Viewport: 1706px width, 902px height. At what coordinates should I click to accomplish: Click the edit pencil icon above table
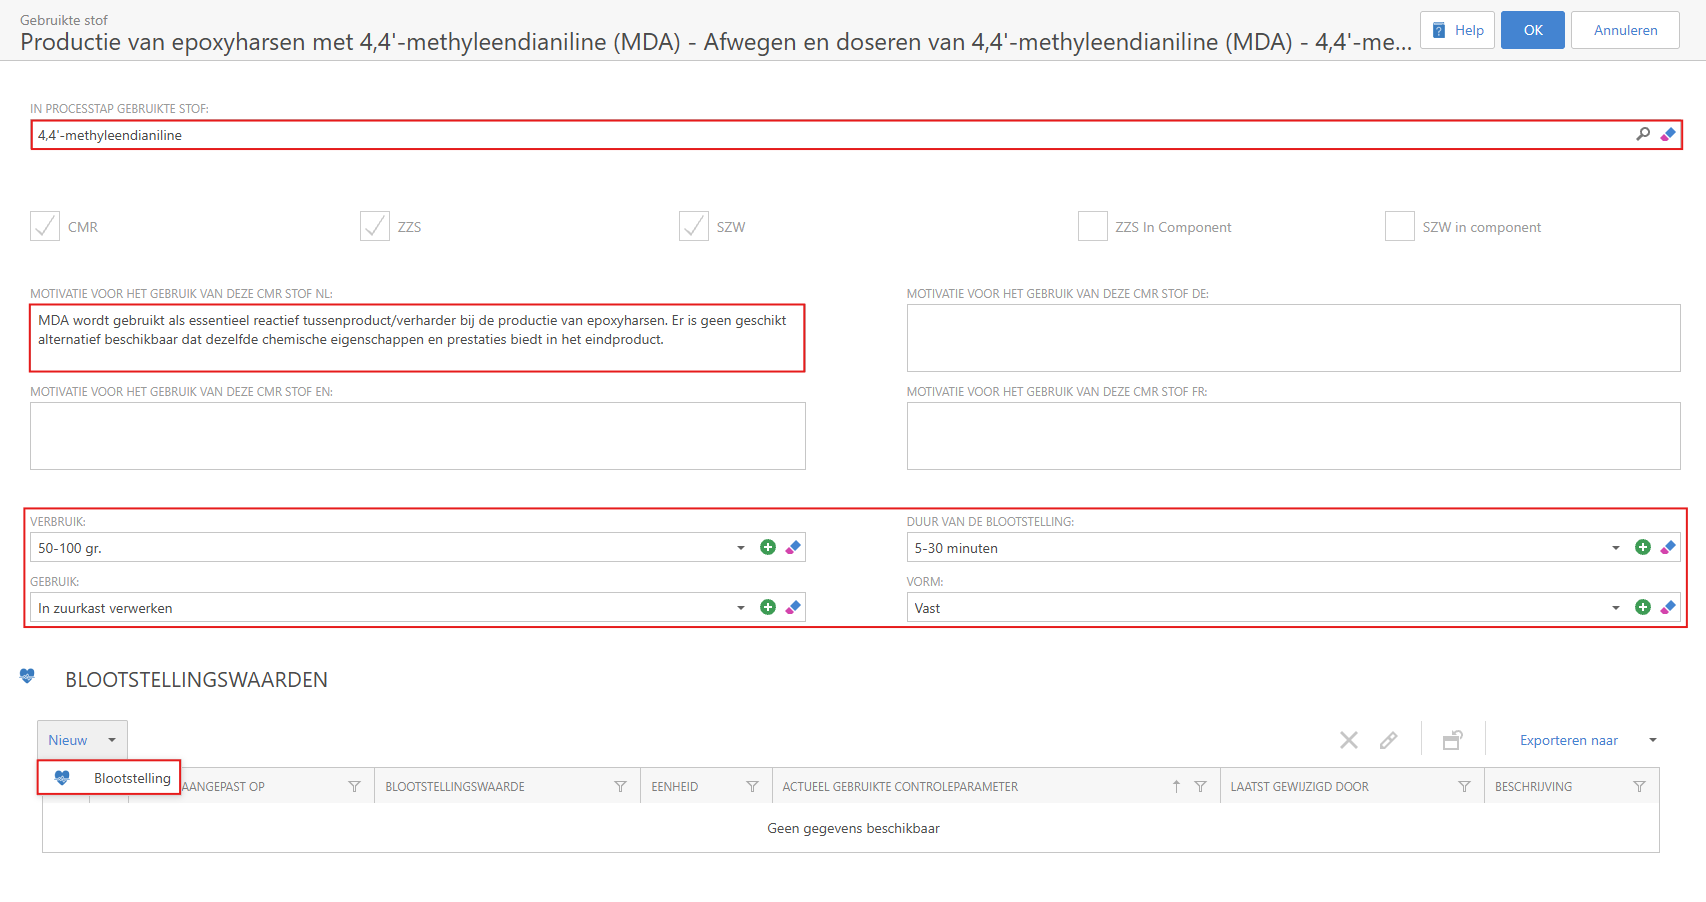coord(1388,740)
